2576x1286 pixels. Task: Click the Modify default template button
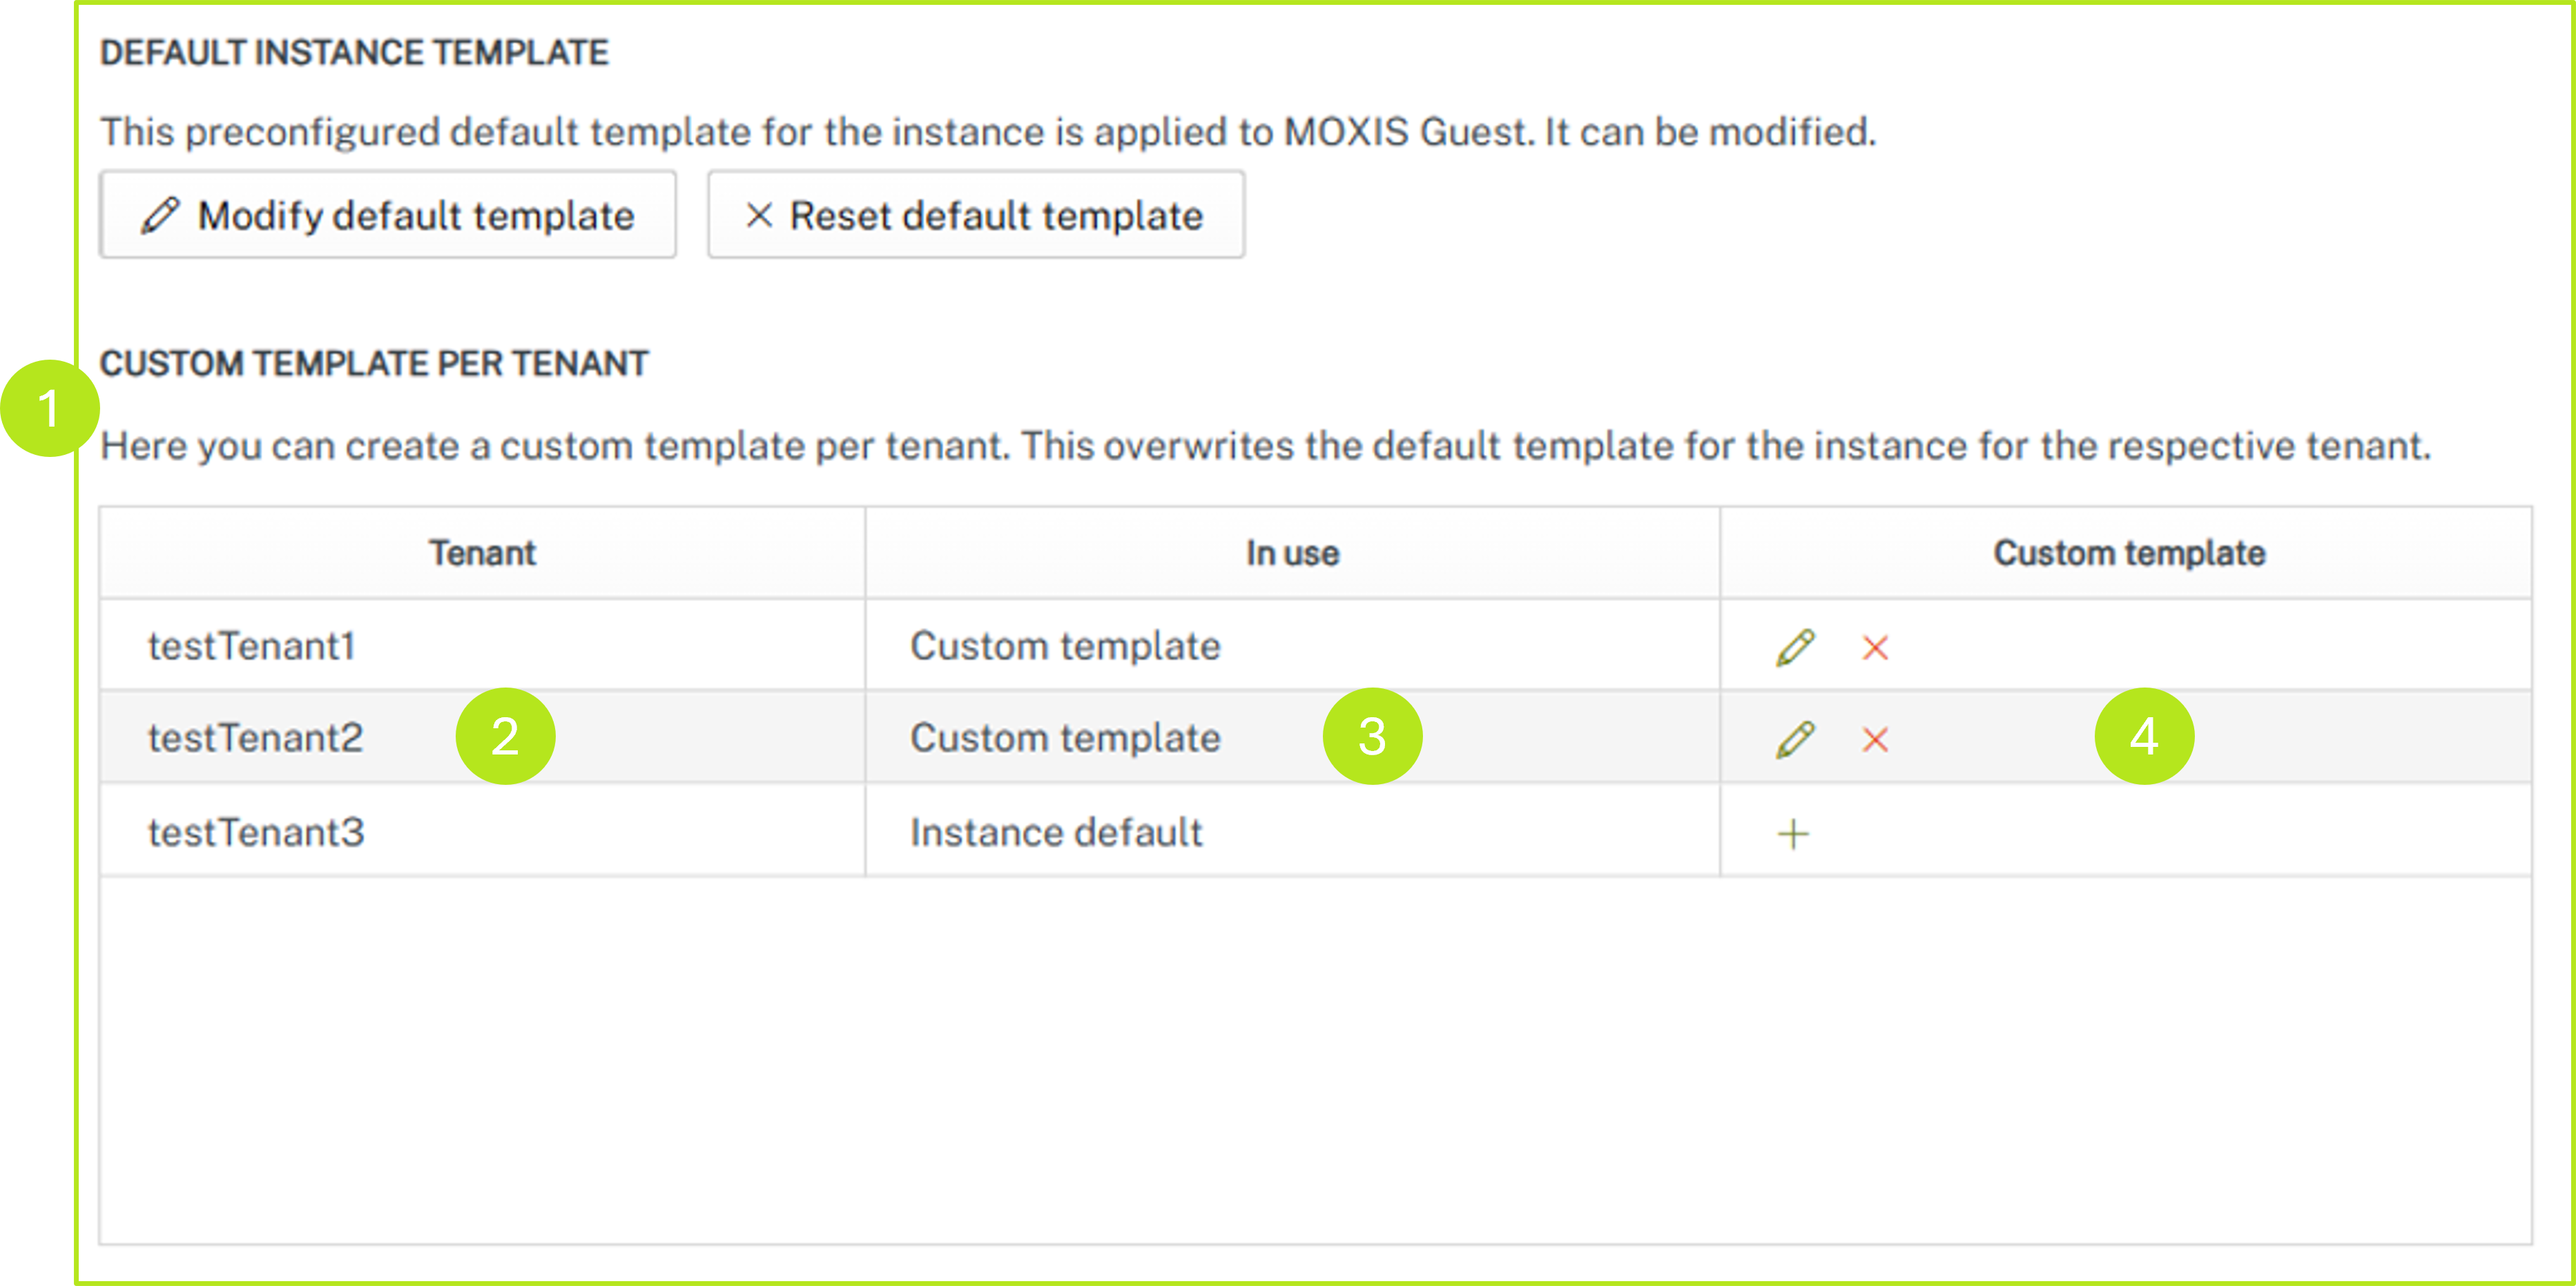pyautogui.click(x=389, y=214)
